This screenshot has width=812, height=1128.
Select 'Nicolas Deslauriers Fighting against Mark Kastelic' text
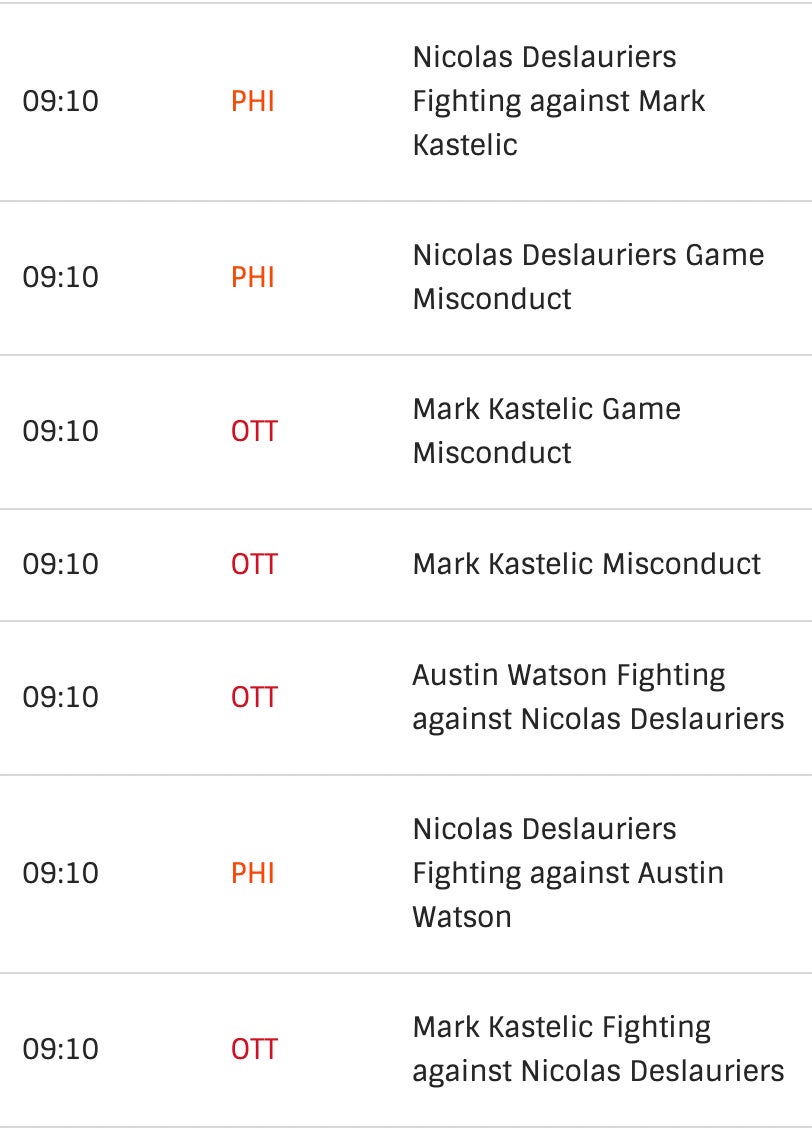pyautogui.click(x=559, y=101)
